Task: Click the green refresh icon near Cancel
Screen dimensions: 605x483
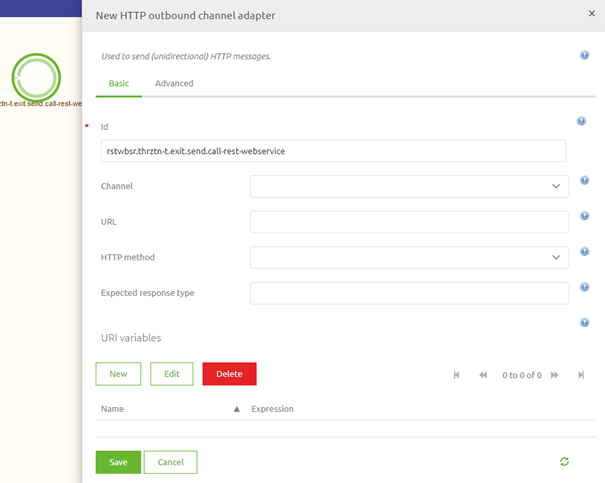Action: [564, 461]
